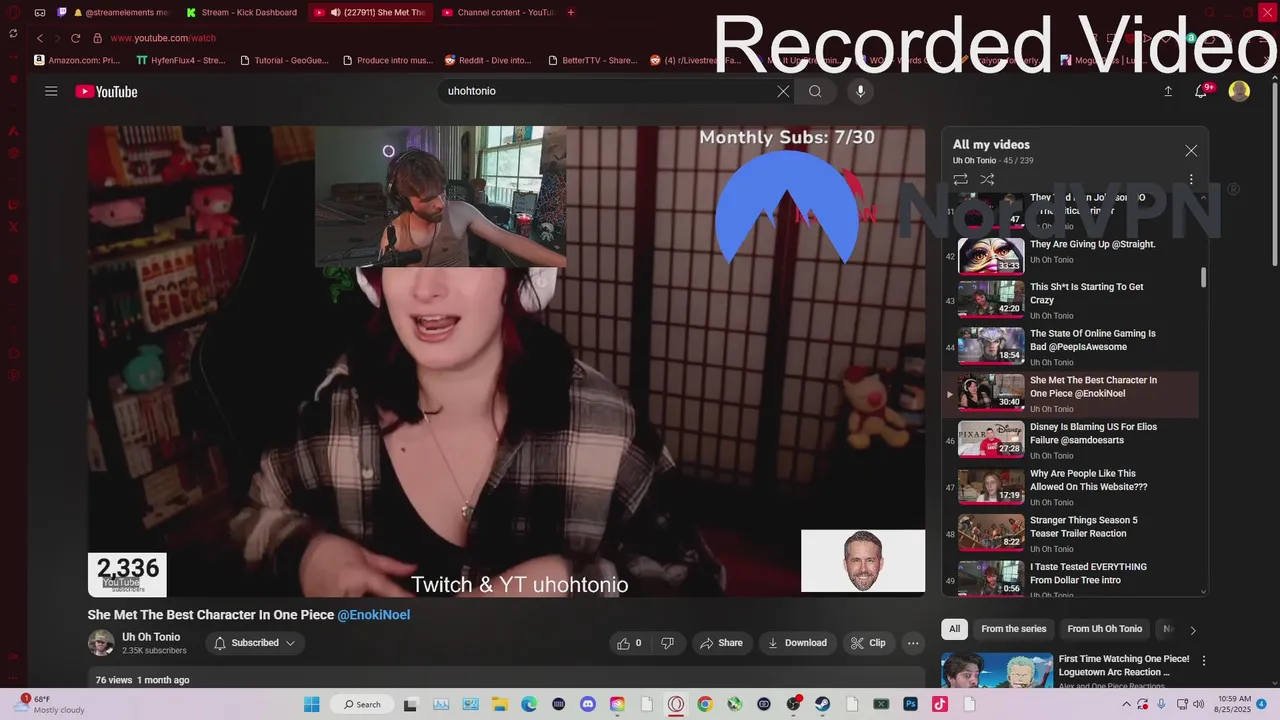1280x720 pixels.
Task: Open Tutorial - GeoGuessr bookmark
Action: pyautogui.click(x=284, y=60)
